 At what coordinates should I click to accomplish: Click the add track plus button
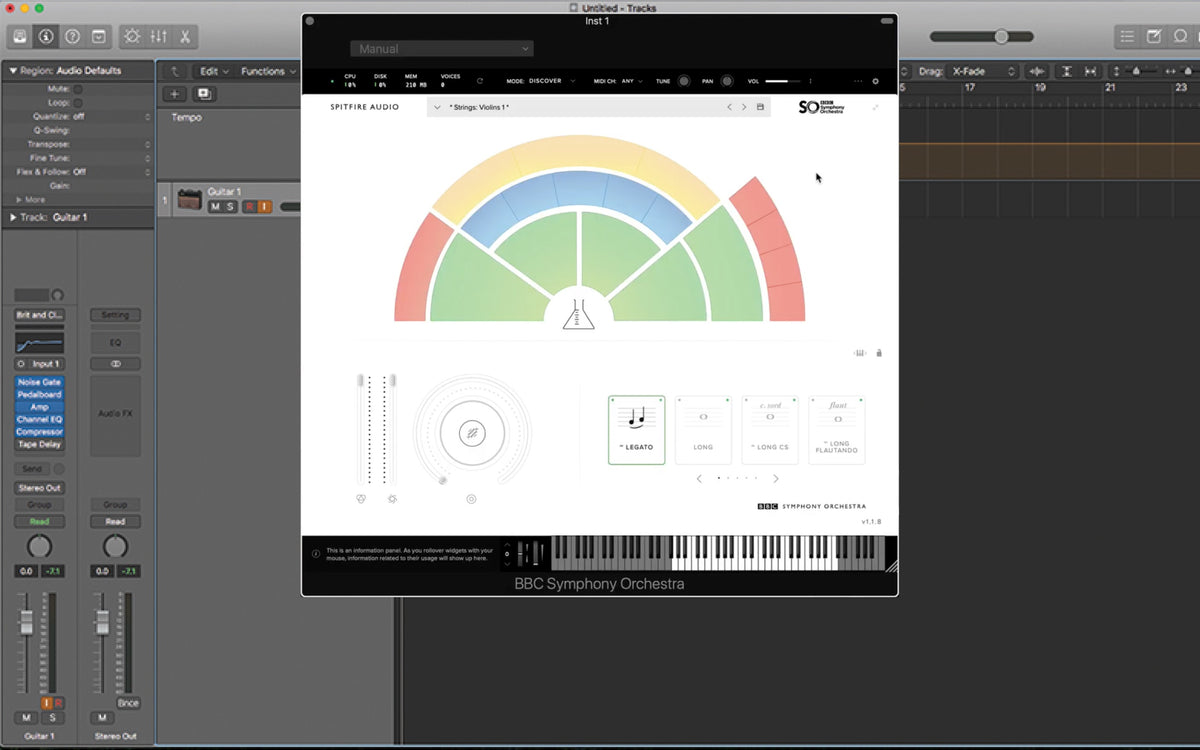tap(175, 94)
